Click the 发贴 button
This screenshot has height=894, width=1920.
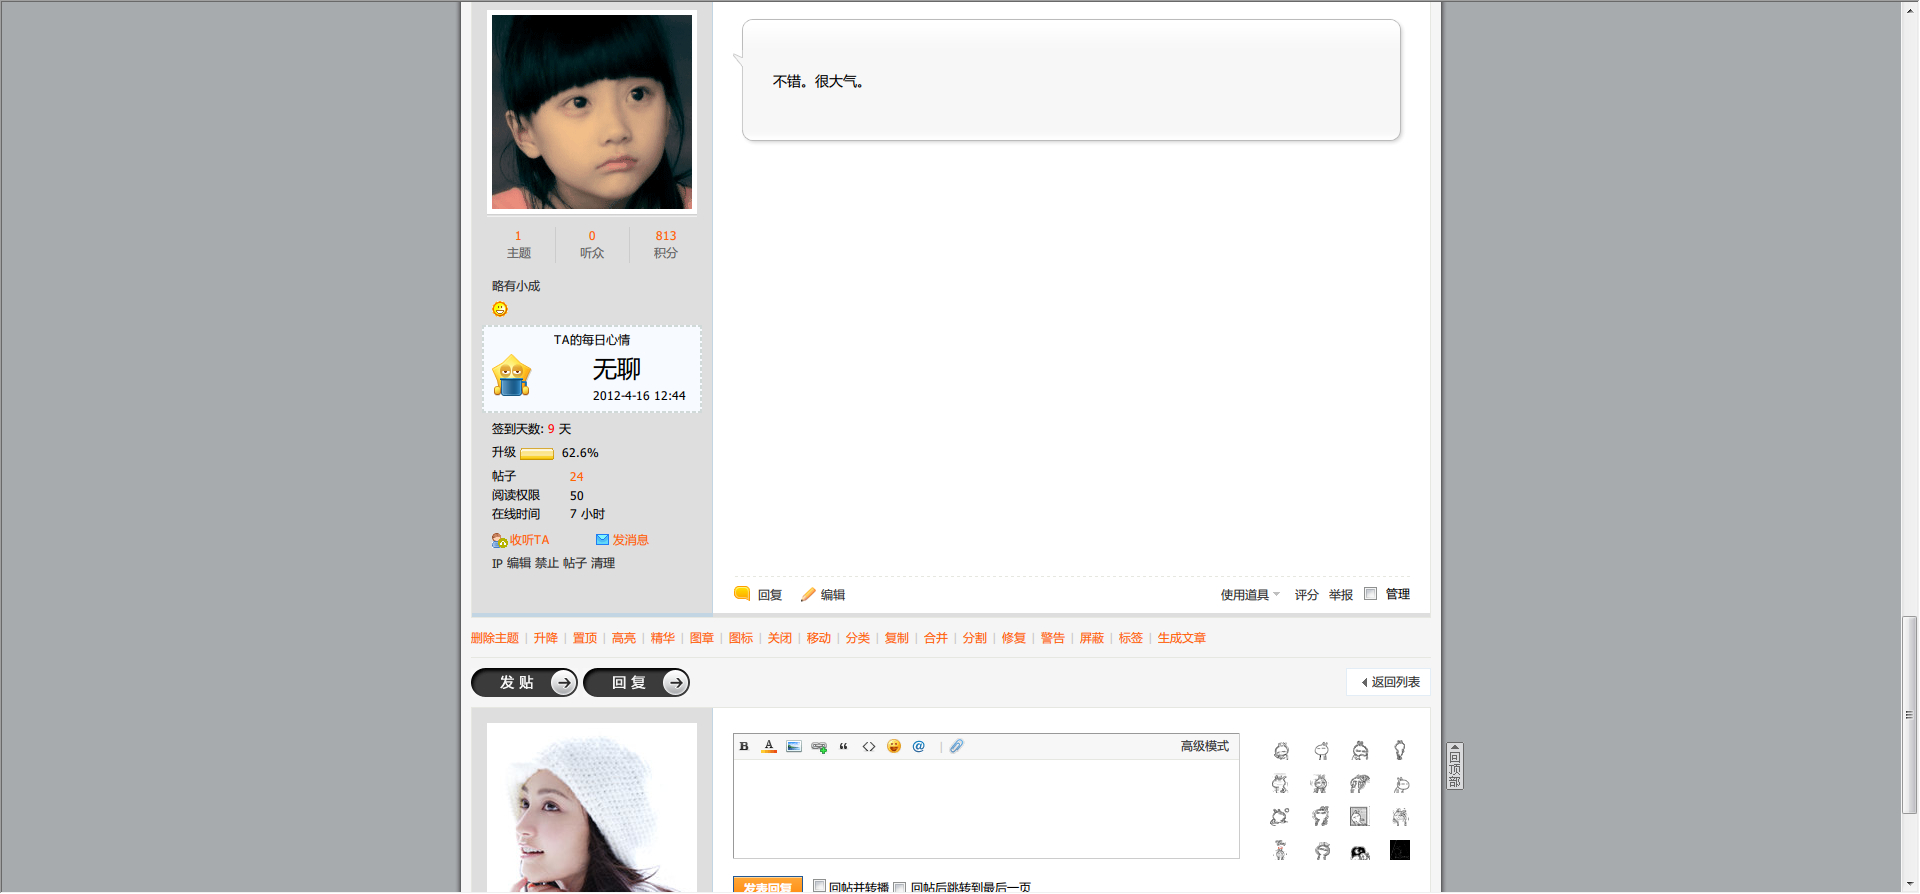pyautogui.click(x=524, y=683)
